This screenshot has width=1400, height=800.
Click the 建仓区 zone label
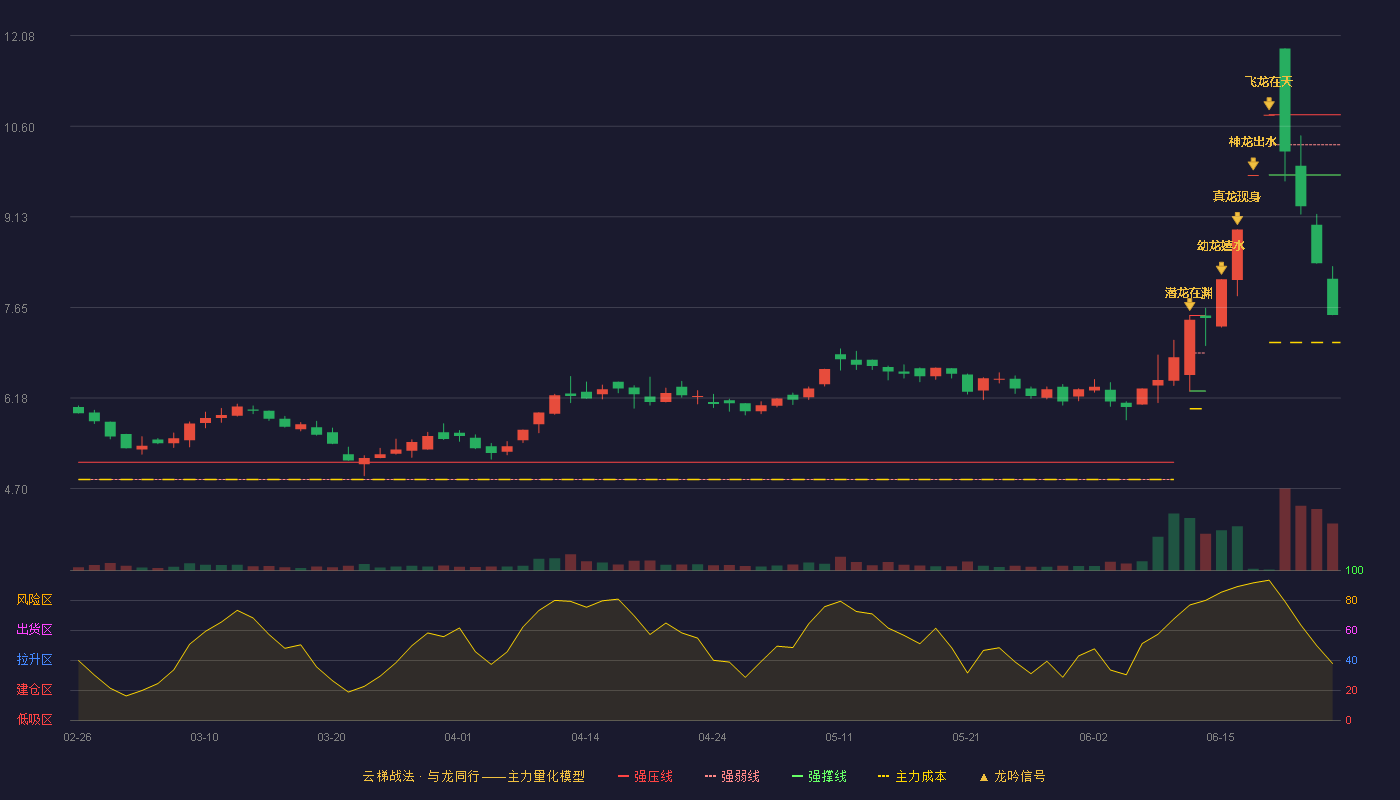coord(34,690)
